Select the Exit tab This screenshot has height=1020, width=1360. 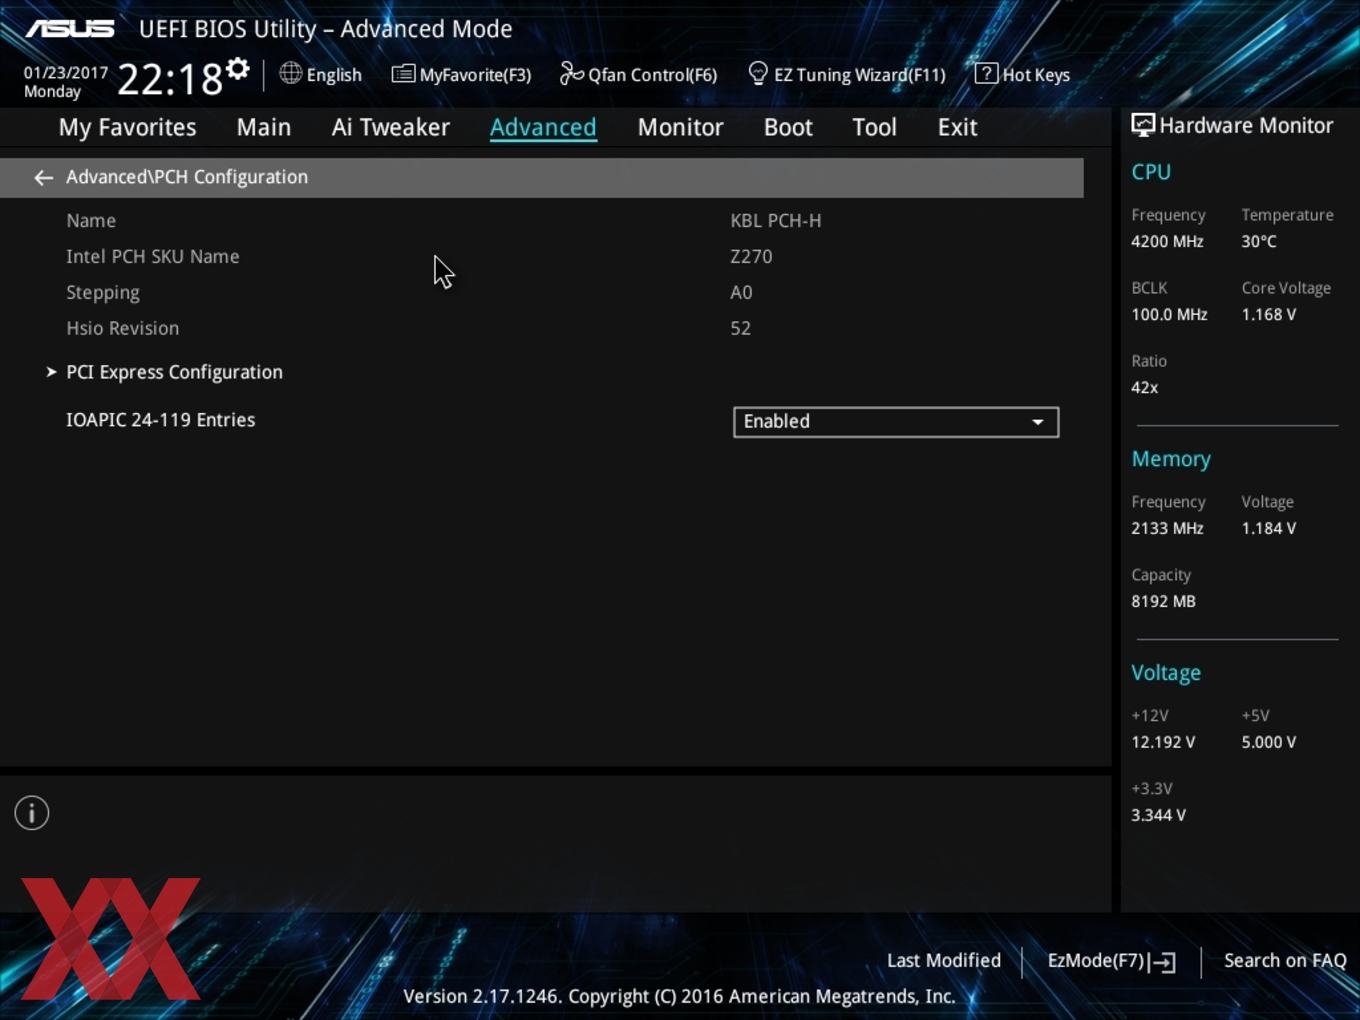tap(957, 127)
